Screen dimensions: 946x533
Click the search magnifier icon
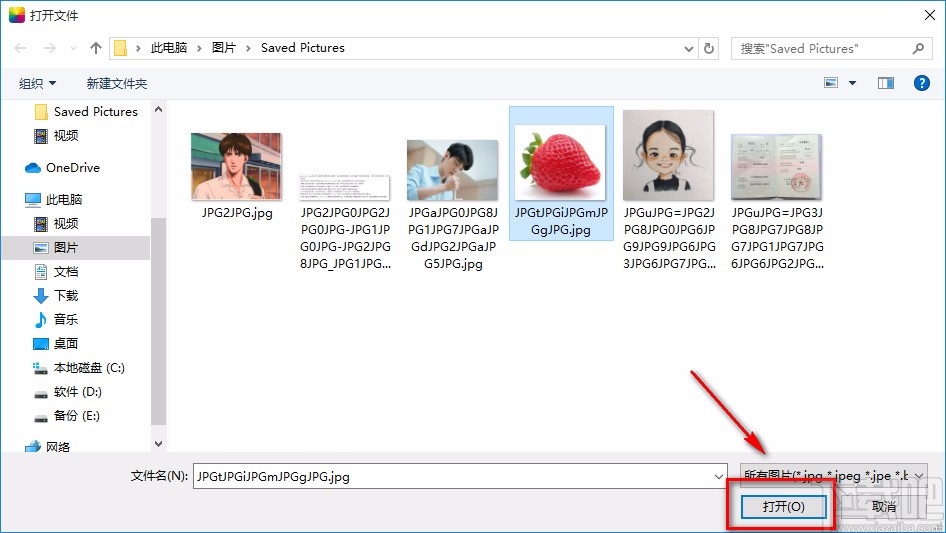(x=918, y=48)
